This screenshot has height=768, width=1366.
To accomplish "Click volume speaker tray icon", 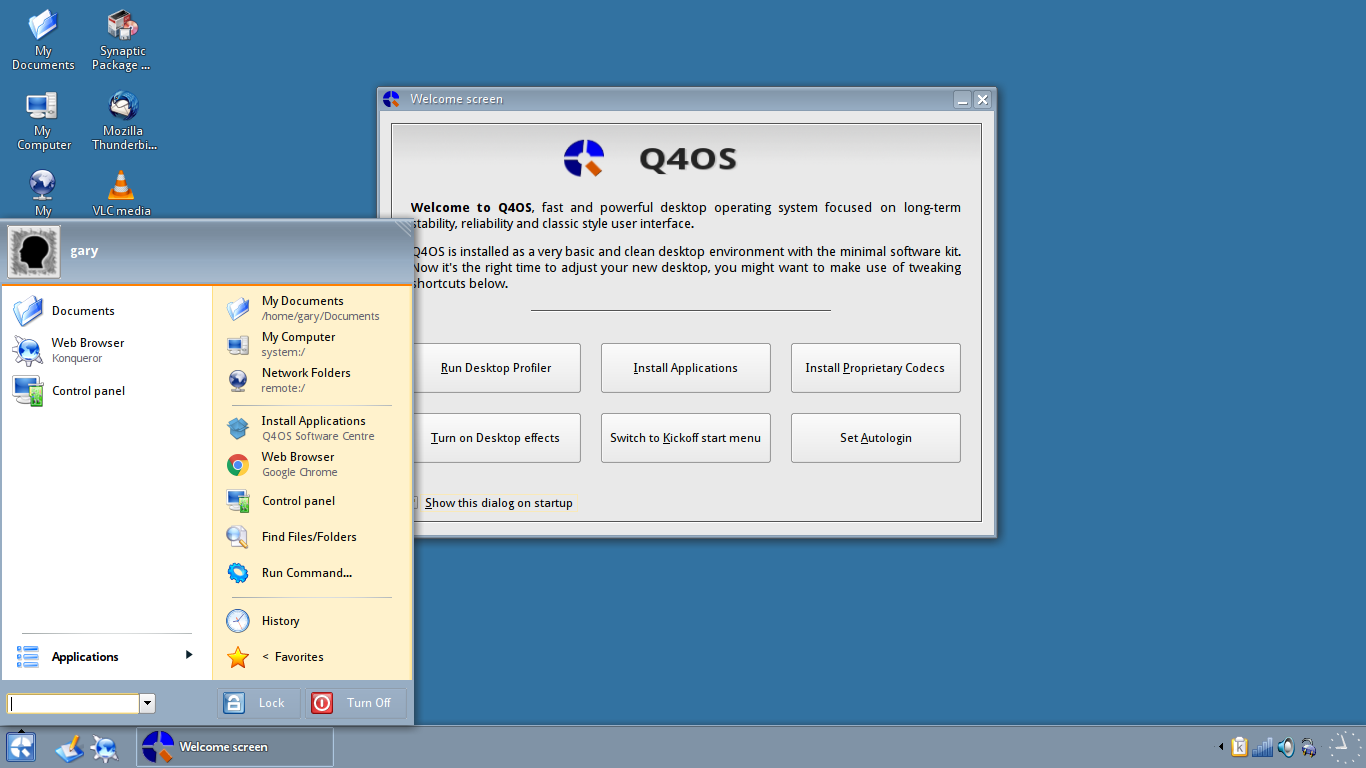I will point(1286,747).
